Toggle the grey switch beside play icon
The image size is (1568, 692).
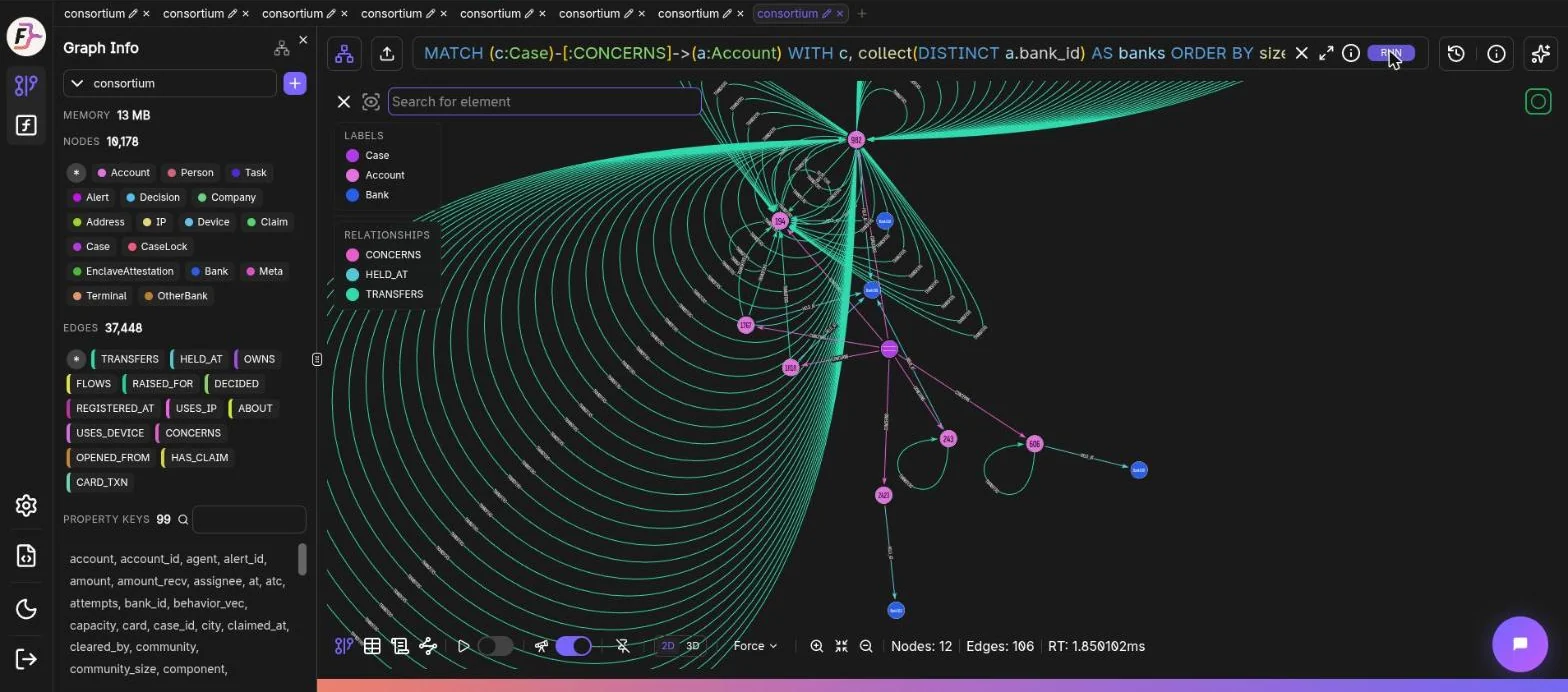click(x=495, y=646)
